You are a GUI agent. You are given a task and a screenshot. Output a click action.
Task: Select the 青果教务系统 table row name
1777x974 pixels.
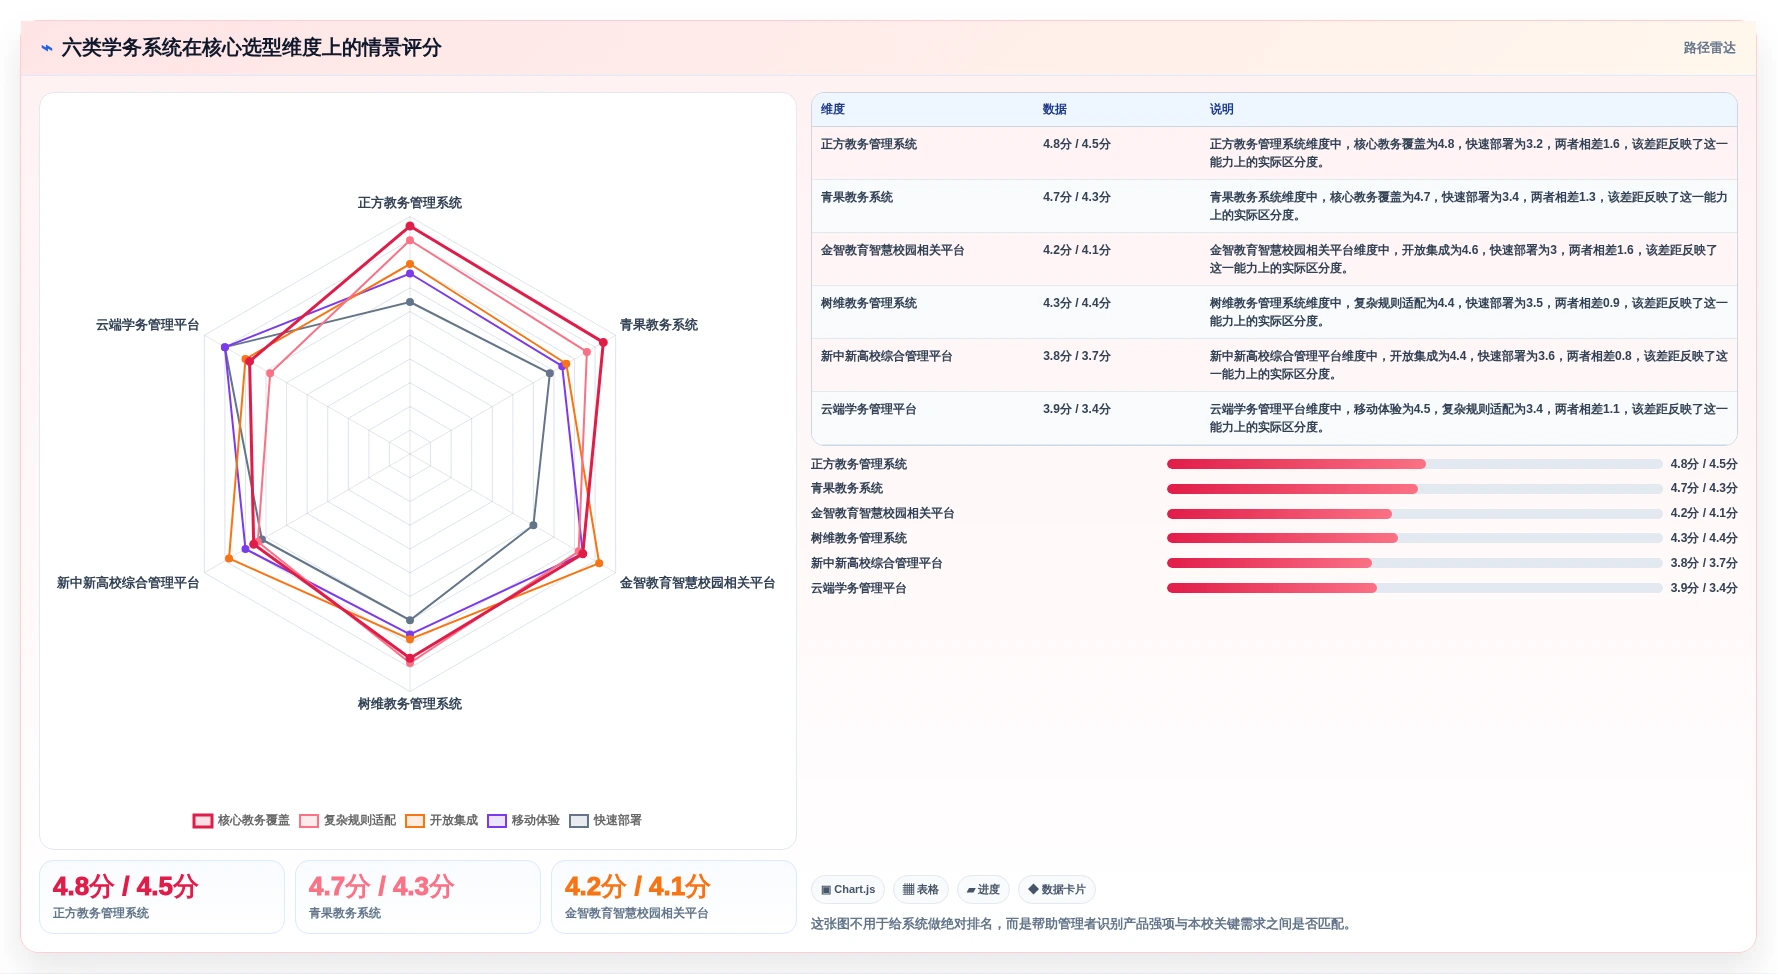(857, 197)
